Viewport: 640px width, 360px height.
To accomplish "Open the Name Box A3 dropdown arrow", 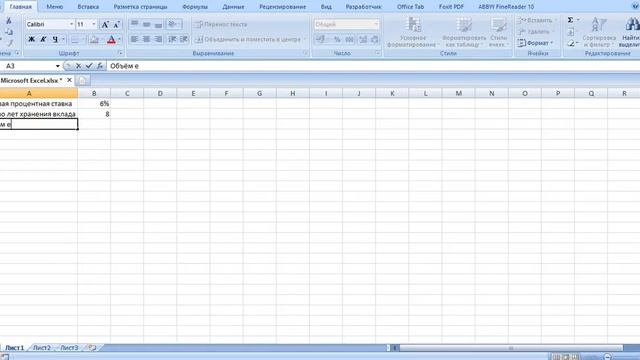I will 58,66.
